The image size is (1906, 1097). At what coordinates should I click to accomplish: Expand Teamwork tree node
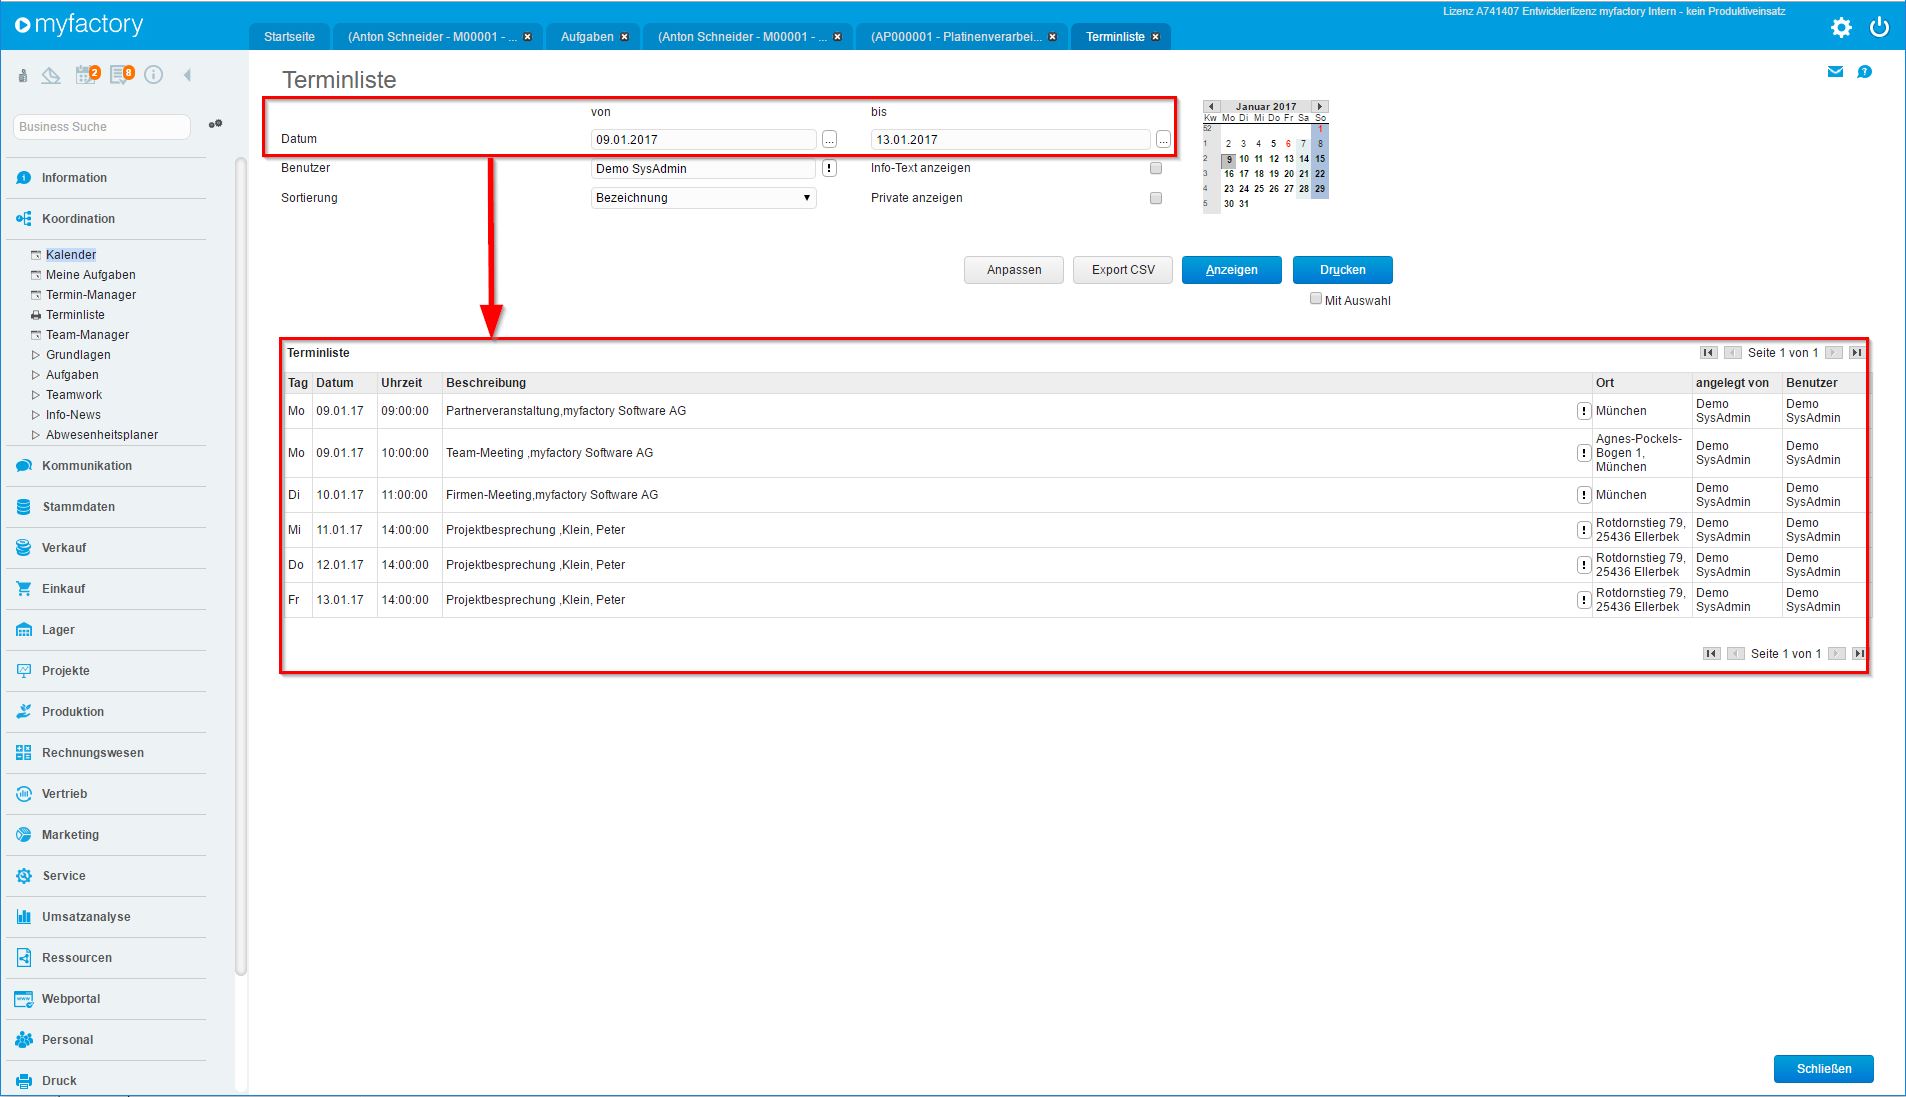pos(36,395)
